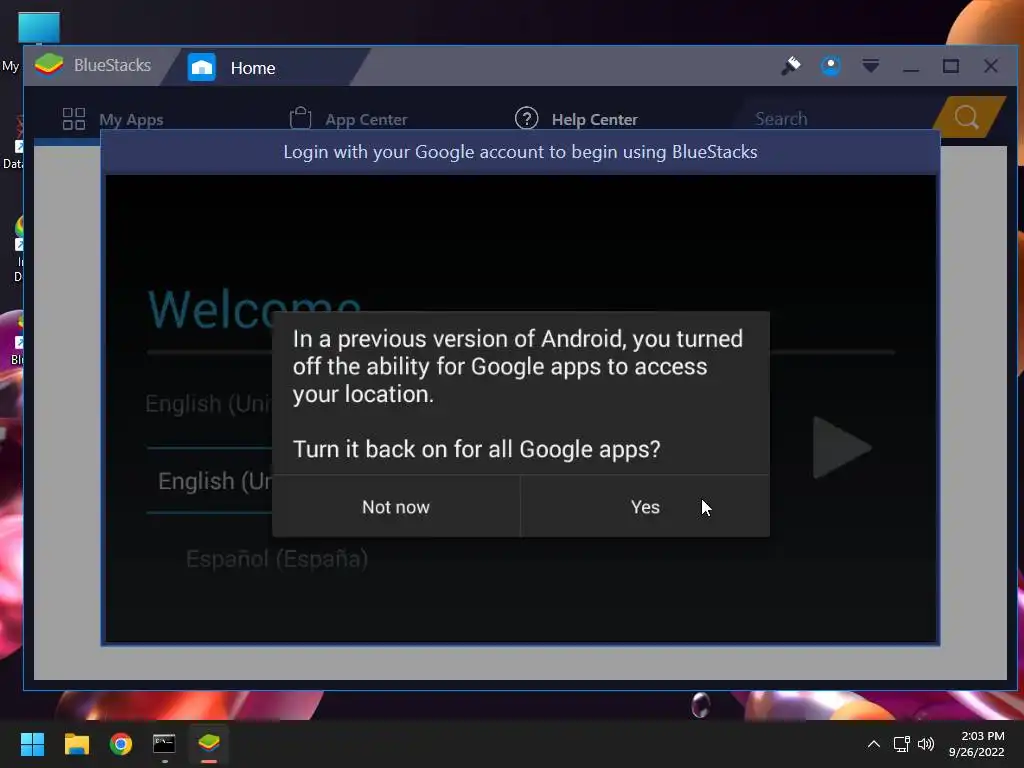Open the Home tab in BlueStacks

tap(253, 68)
